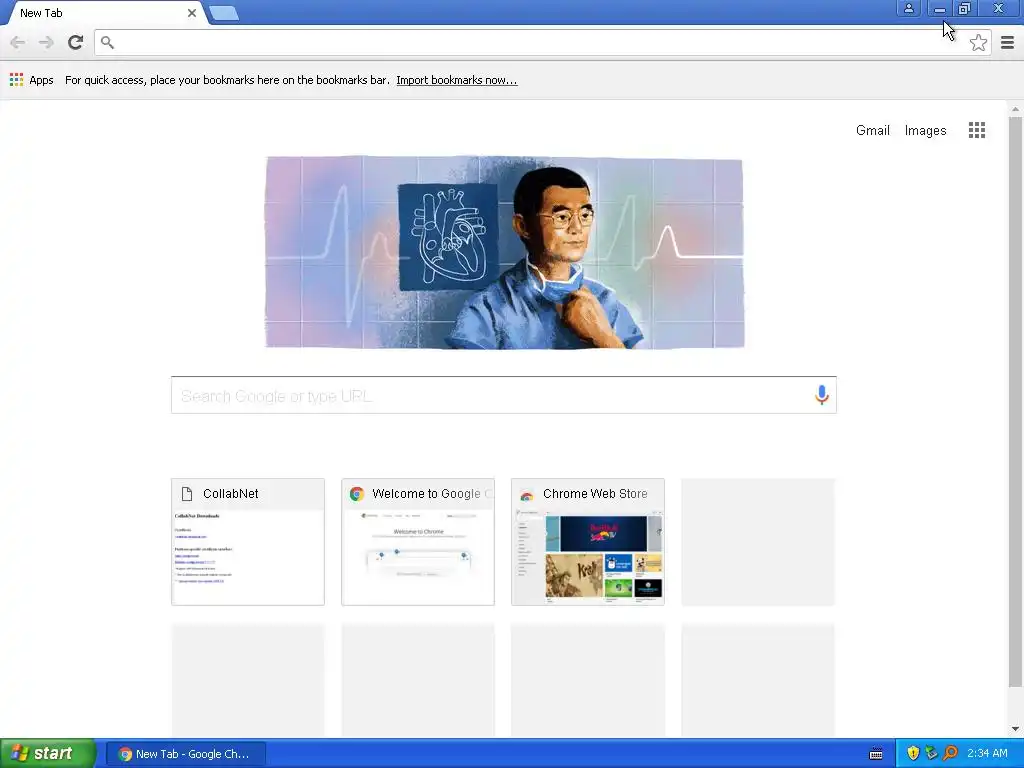Minimize the Chrome window
This screenshot has height=768, width=1024.
[939, 8]
